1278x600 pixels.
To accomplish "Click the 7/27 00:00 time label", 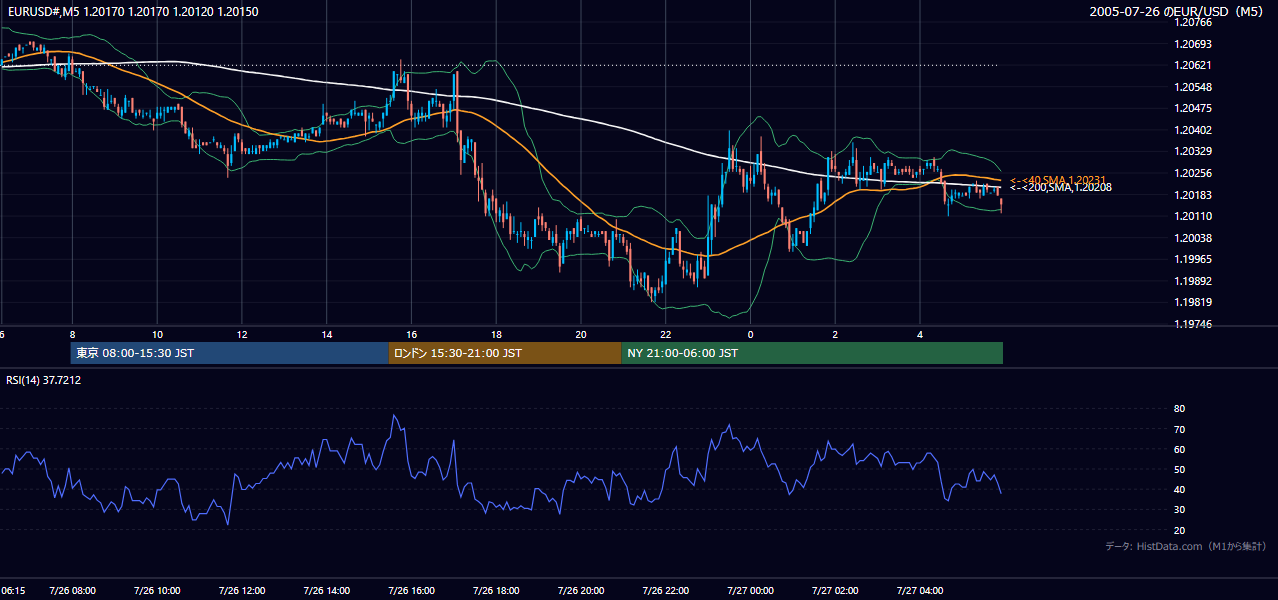I will pyautogui.click(x=751, y=591).
